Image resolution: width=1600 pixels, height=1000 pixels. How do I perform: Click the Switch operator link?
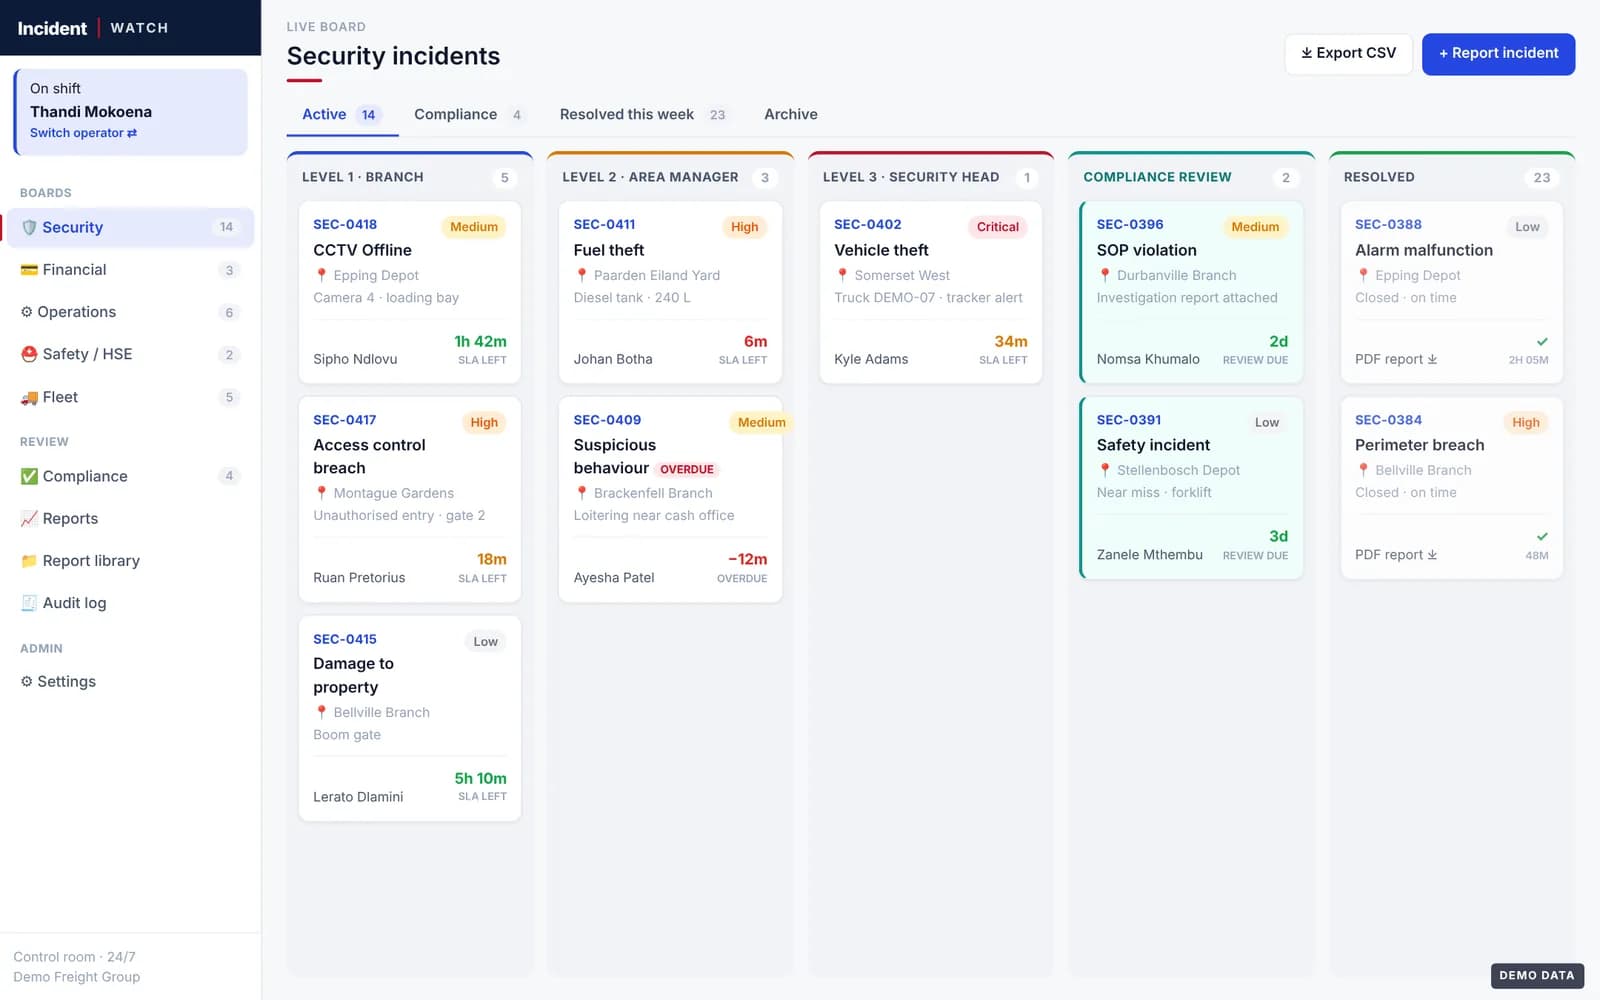pyautogui.click(x=83, y=133)
